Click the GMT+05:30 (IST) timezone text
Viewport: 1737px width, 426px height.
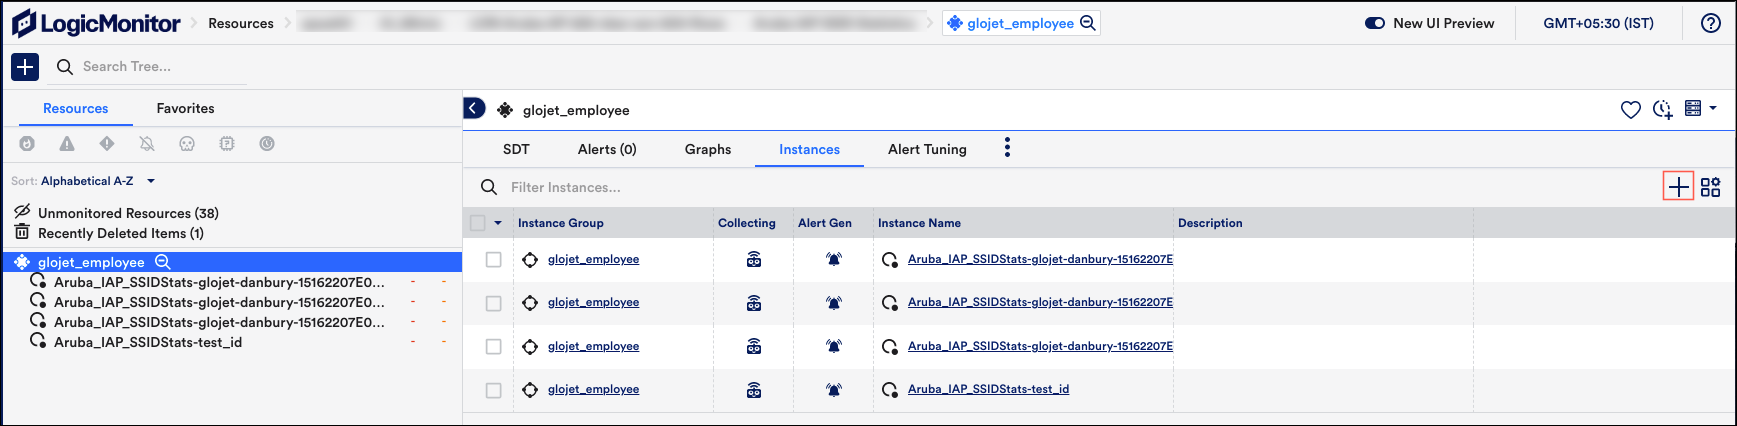point(1598,23)
